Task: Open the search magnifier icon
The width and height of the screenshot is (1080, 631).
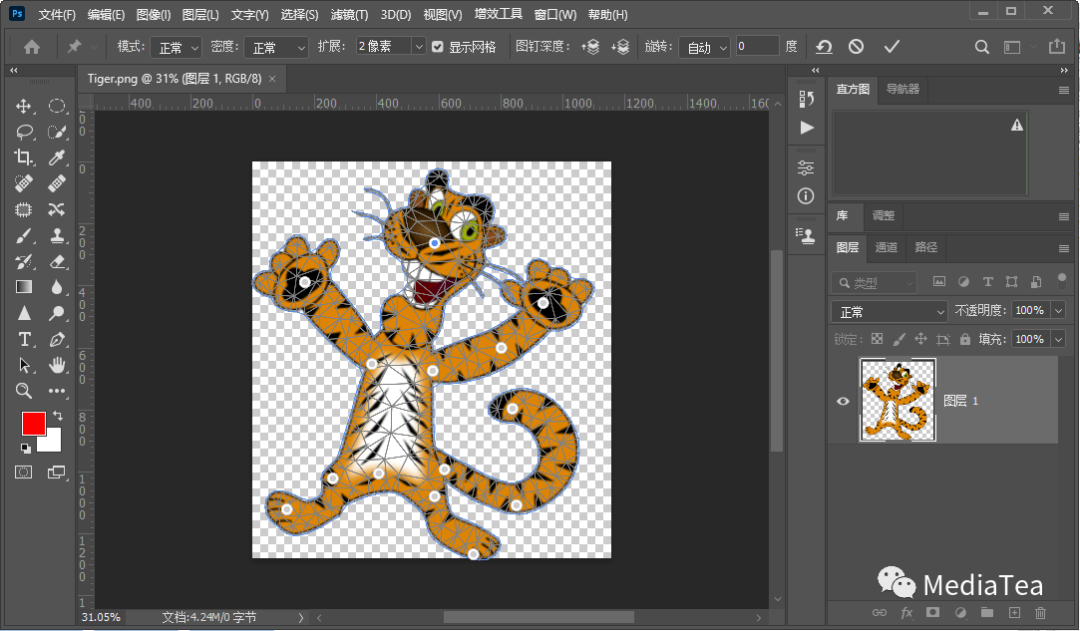Action: coord(982,47)
